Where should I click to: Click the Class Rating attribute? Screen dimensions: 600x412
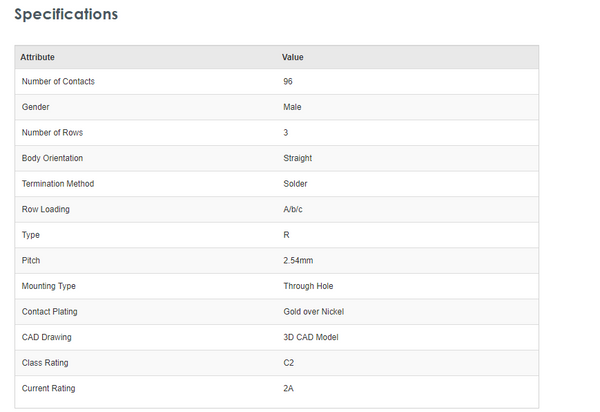45,362
